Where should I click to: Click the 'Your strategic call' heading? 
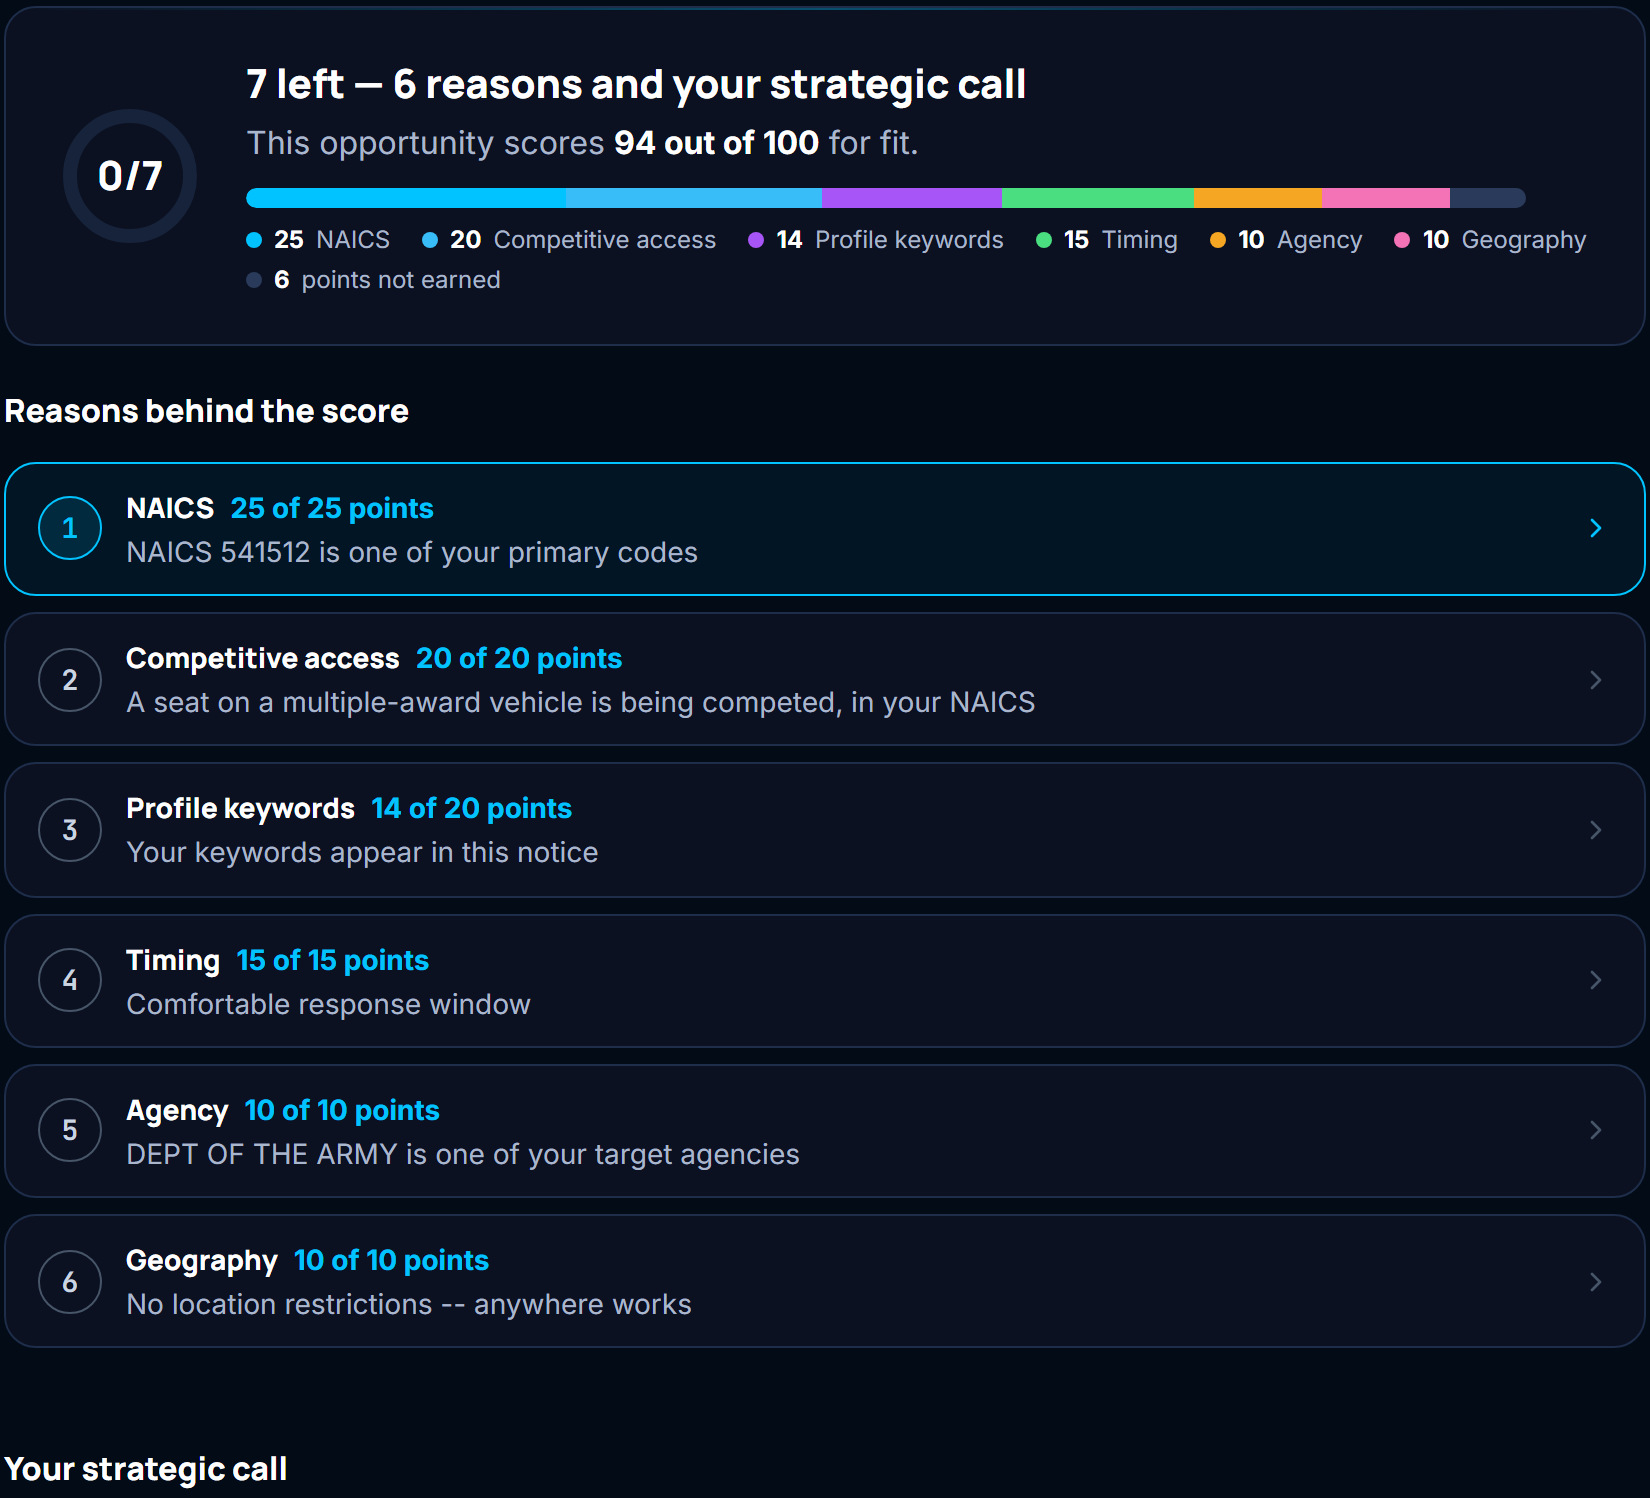[x=146, y=1469]
